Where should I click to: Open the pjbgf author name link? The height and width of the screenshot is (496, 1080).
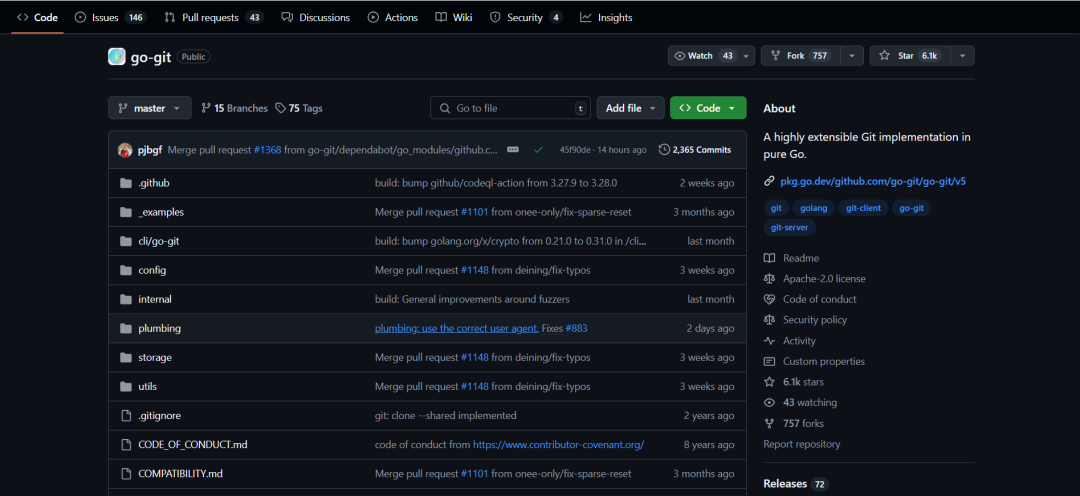(150, 149)
